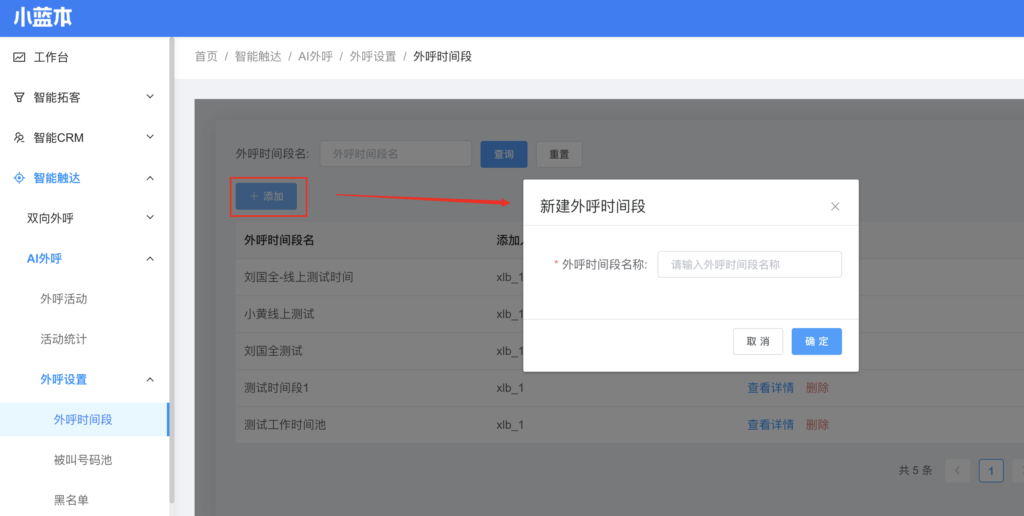Click the 智能CRM people icon
Viewport: 1024px width, 516px height.
point(19,137)
